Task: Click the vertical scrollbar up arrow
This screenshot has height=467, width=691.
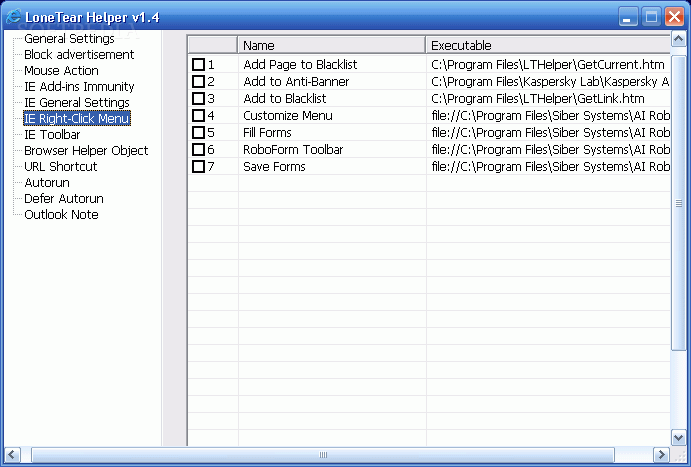Action: [678, 40]
